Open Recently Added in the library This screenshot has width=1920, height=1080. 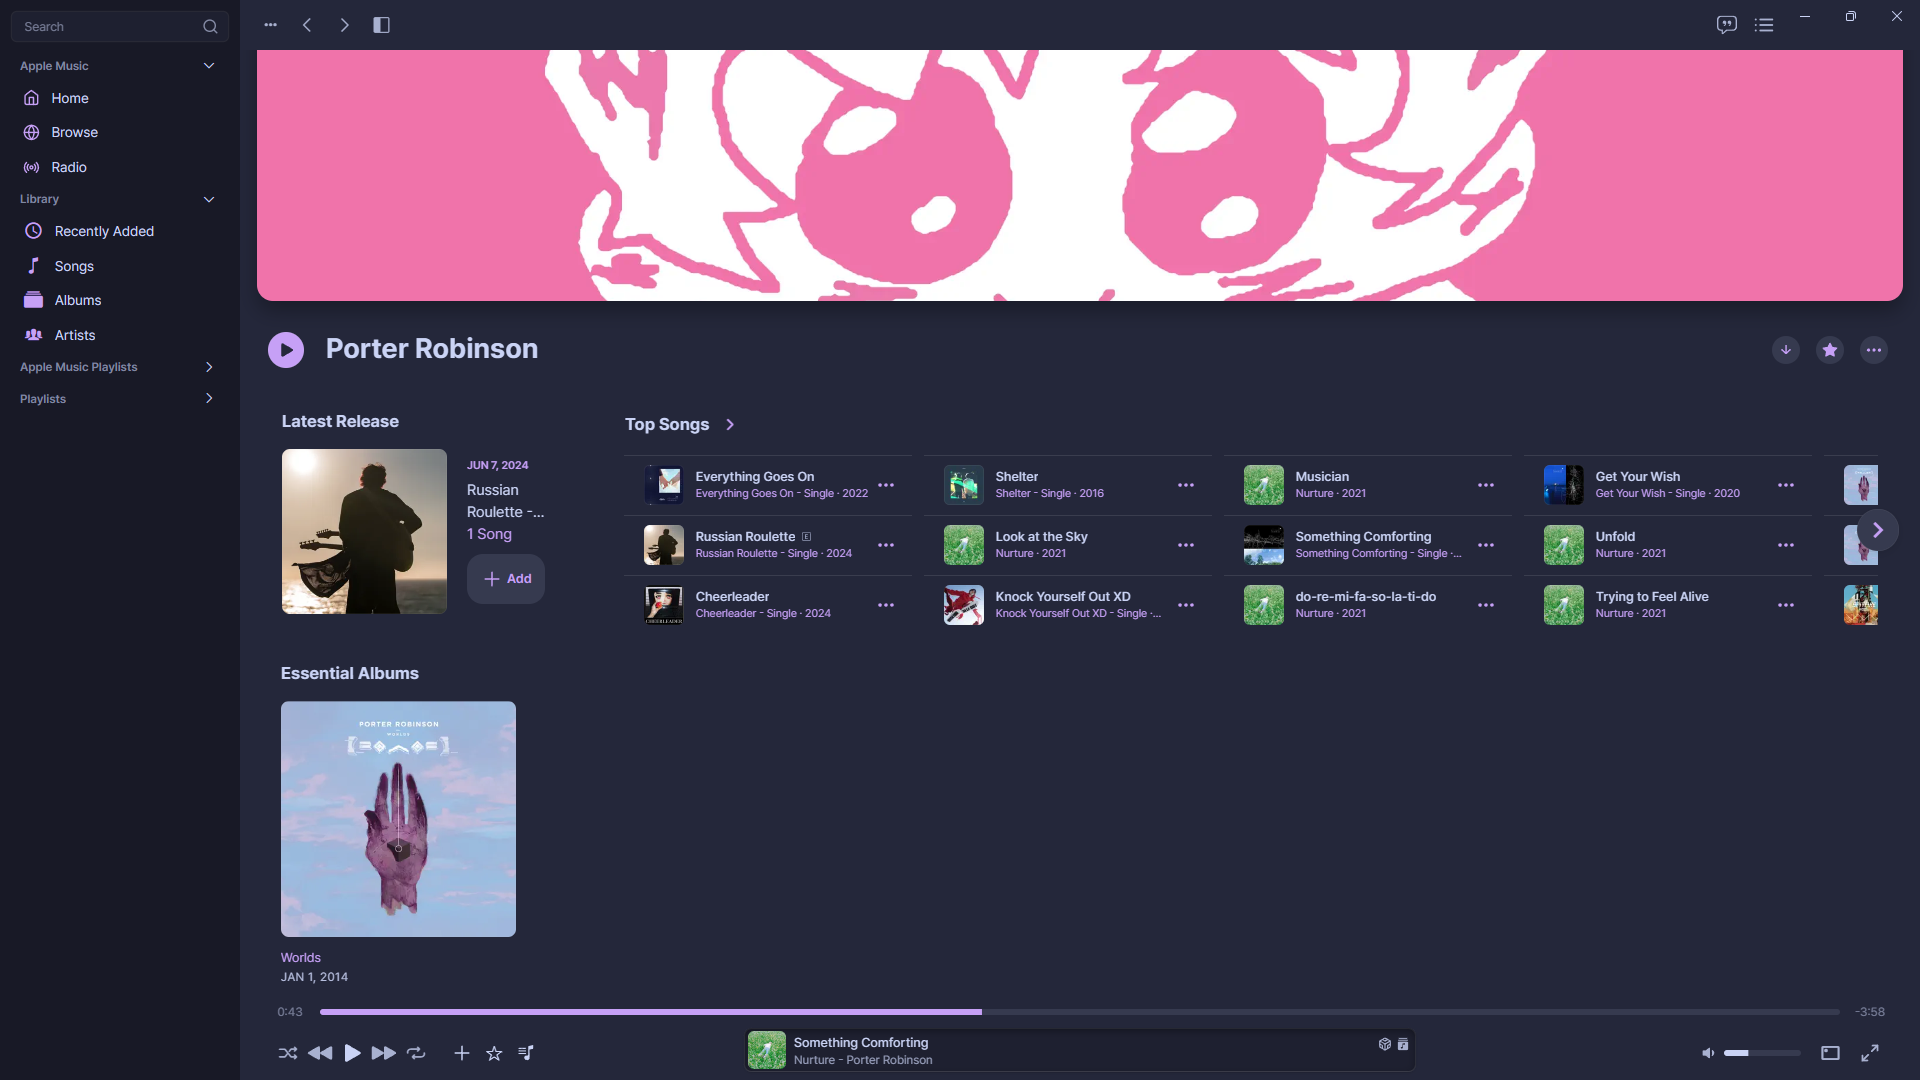(104, 231)
